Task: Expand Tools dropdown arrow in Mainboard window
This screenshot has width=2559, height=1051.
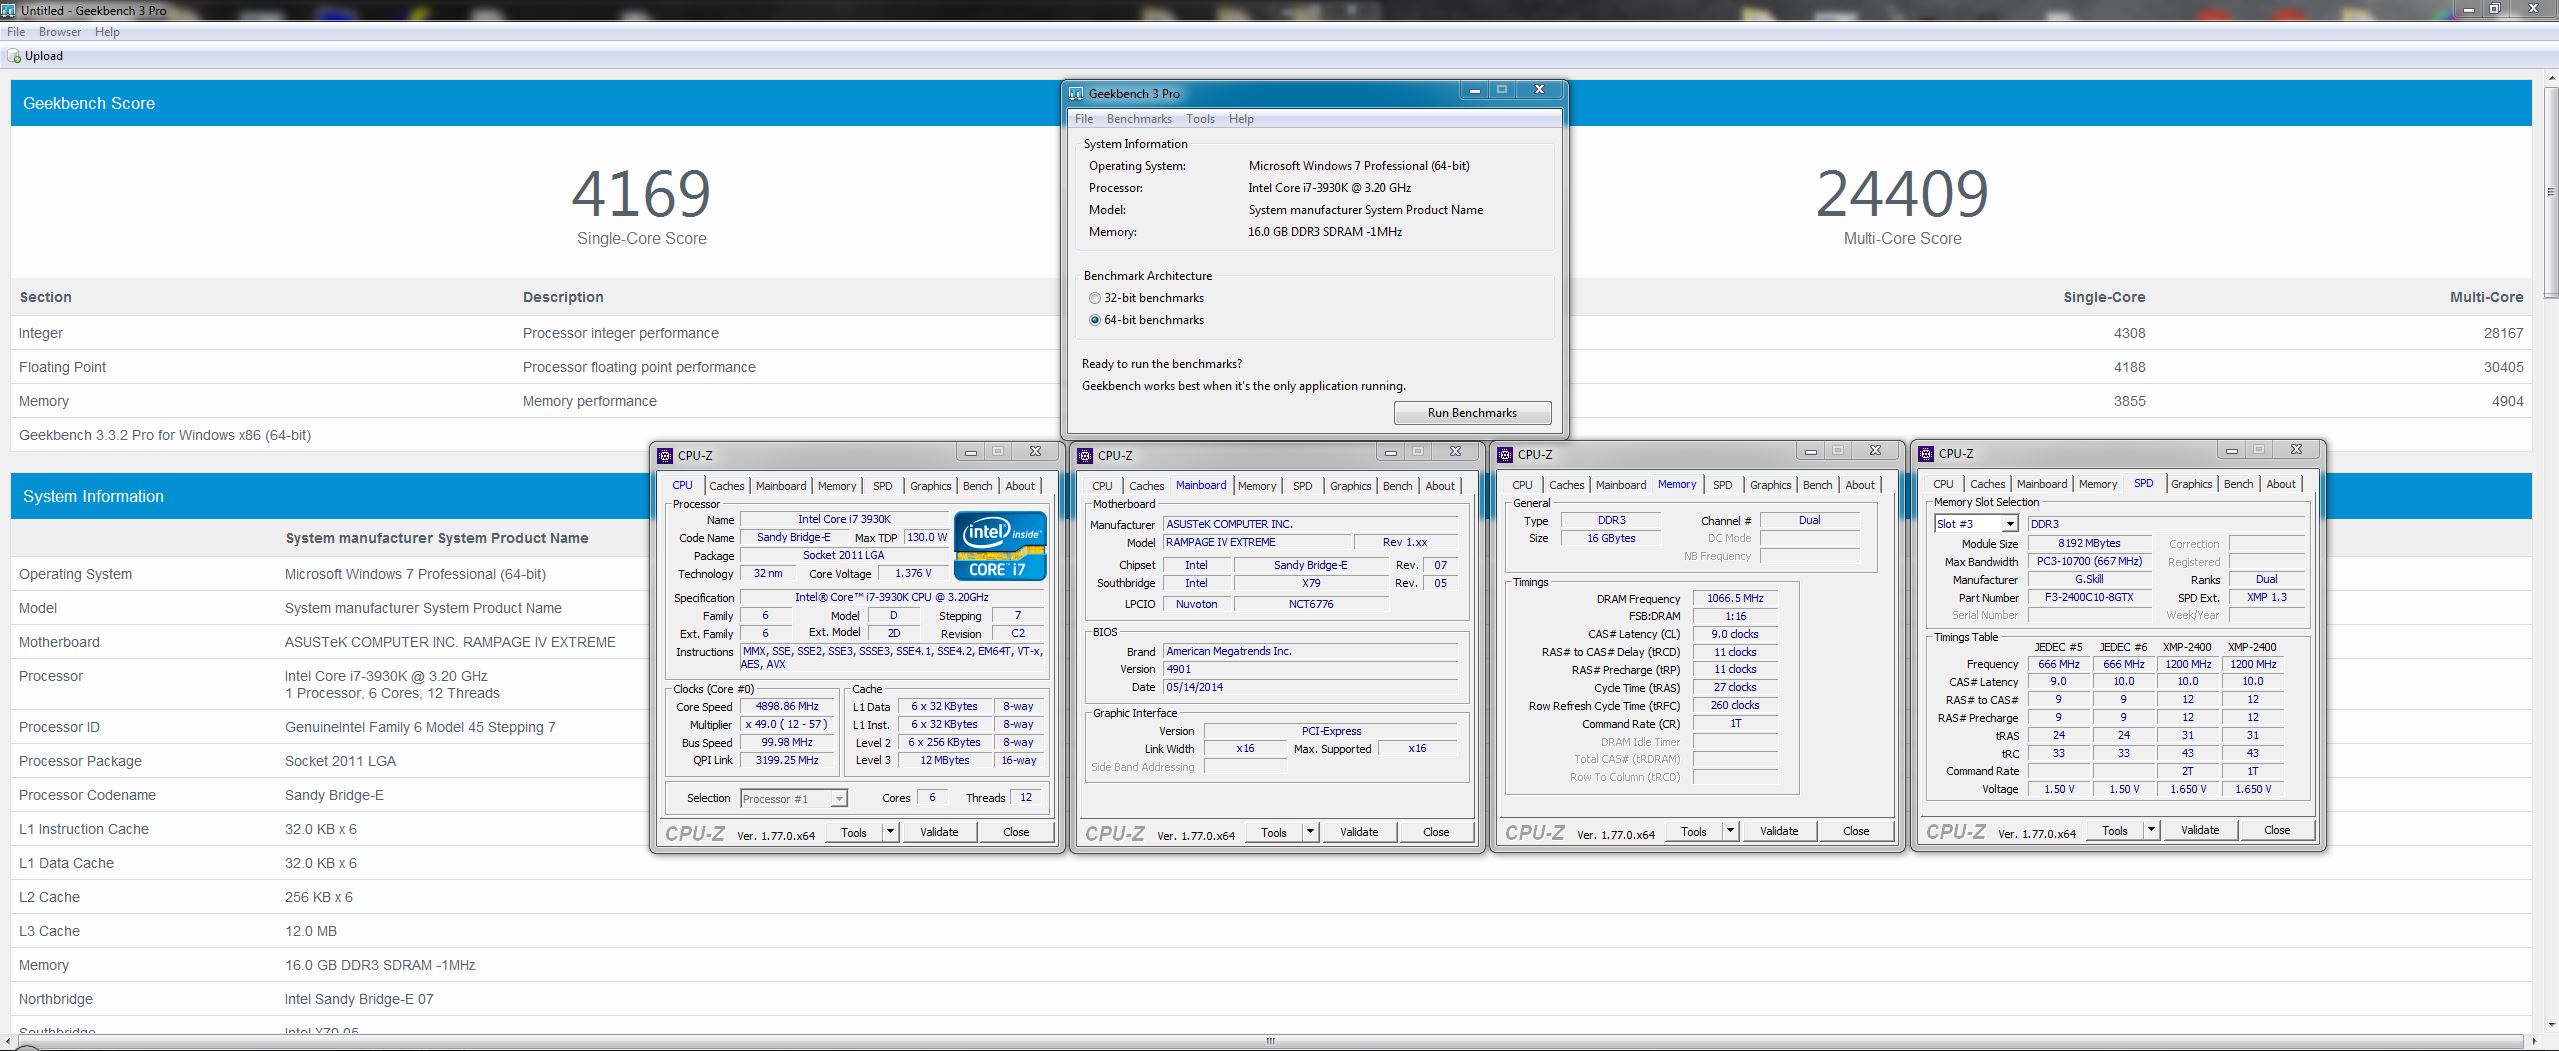Action: tap(1310, 832)
